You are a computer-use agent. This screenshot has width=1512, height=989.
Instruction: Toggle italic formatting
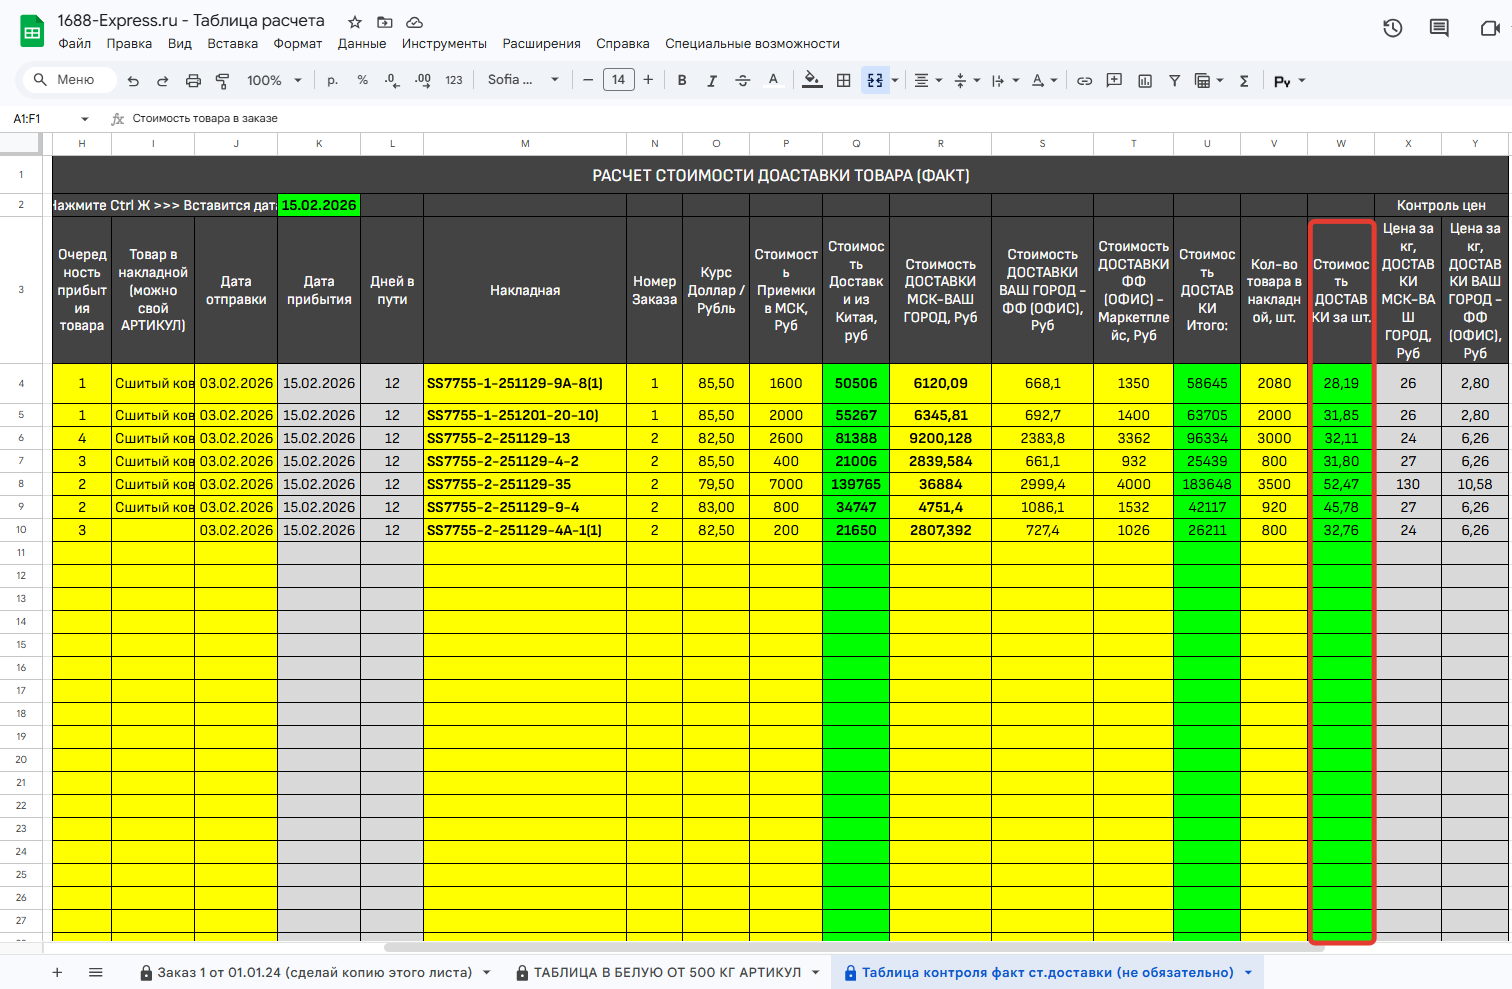click(x=712, y=80)
